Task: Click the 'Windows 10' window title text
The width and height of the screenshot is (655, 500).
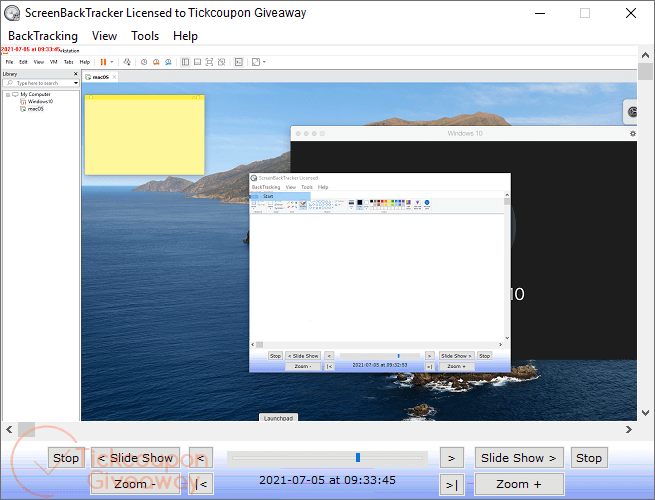Action: click(x=465, y=133)
